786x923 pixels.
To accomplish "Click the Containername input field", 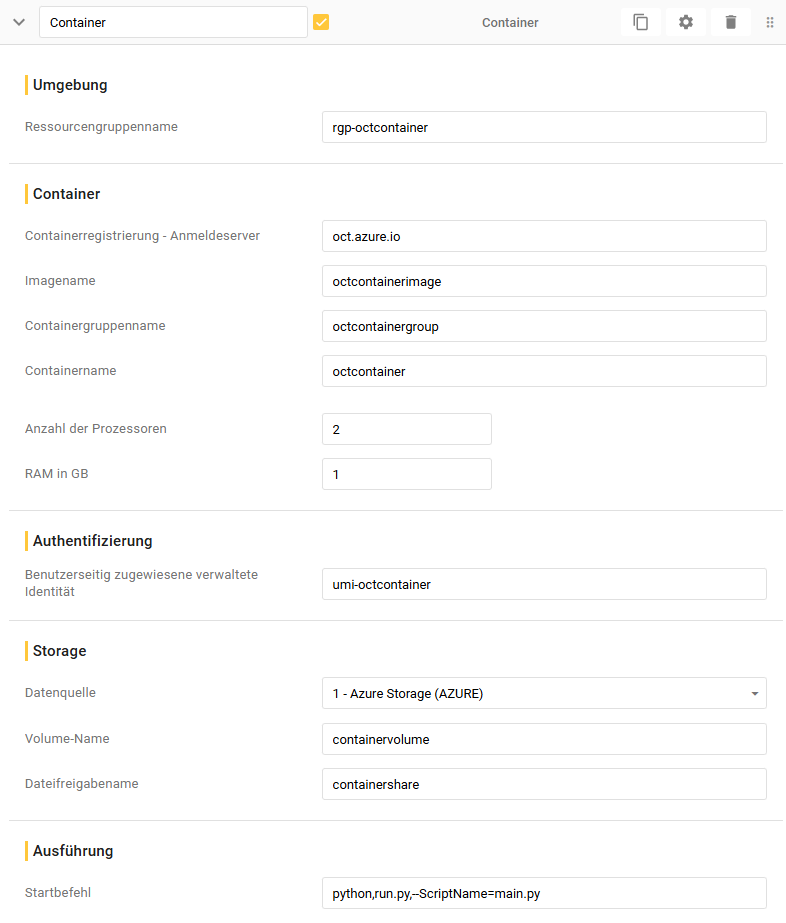I will pyautogui.click(x=544, y=371).
